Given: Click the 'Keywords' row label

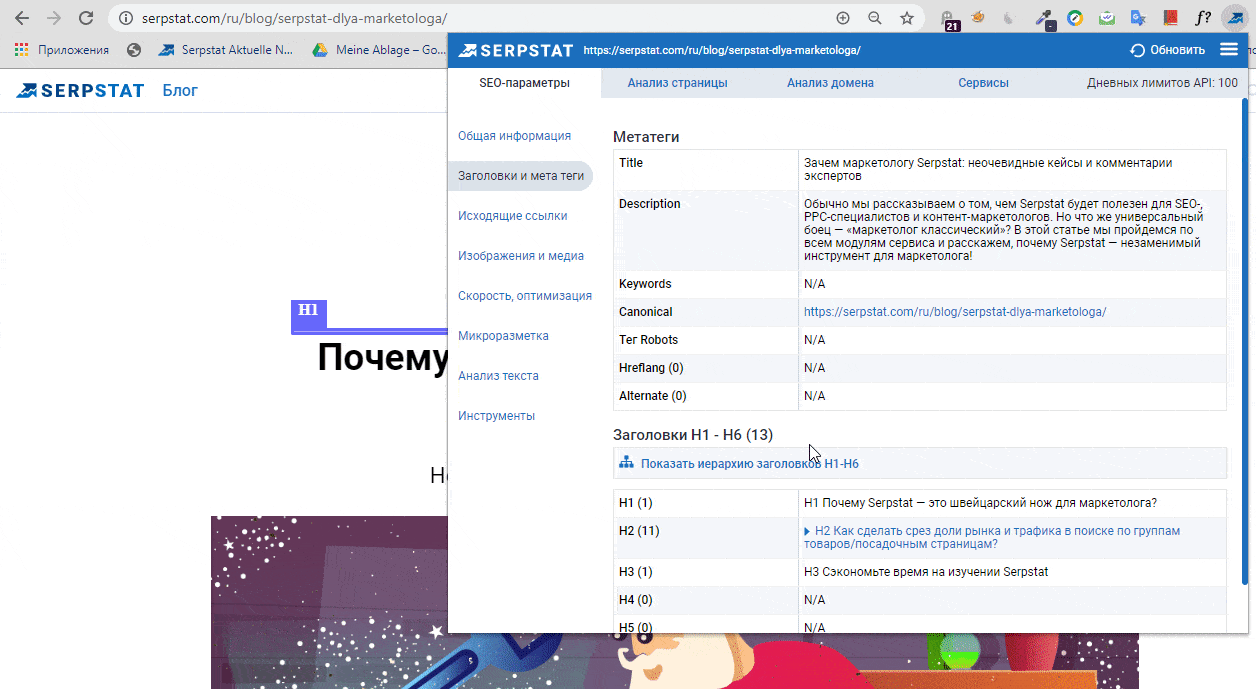Looking at the screenshot, I should [645, 284].
